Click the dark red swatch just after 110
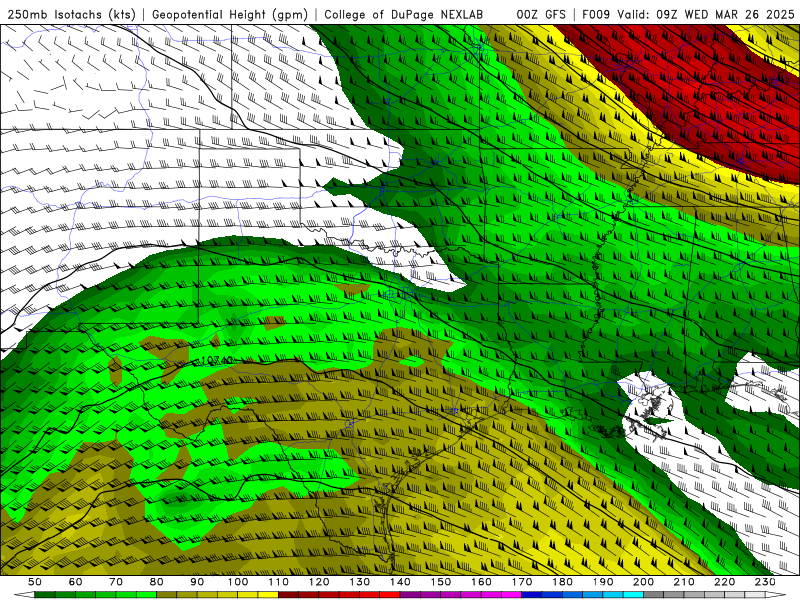800x600 pixels. coord(288,594)
